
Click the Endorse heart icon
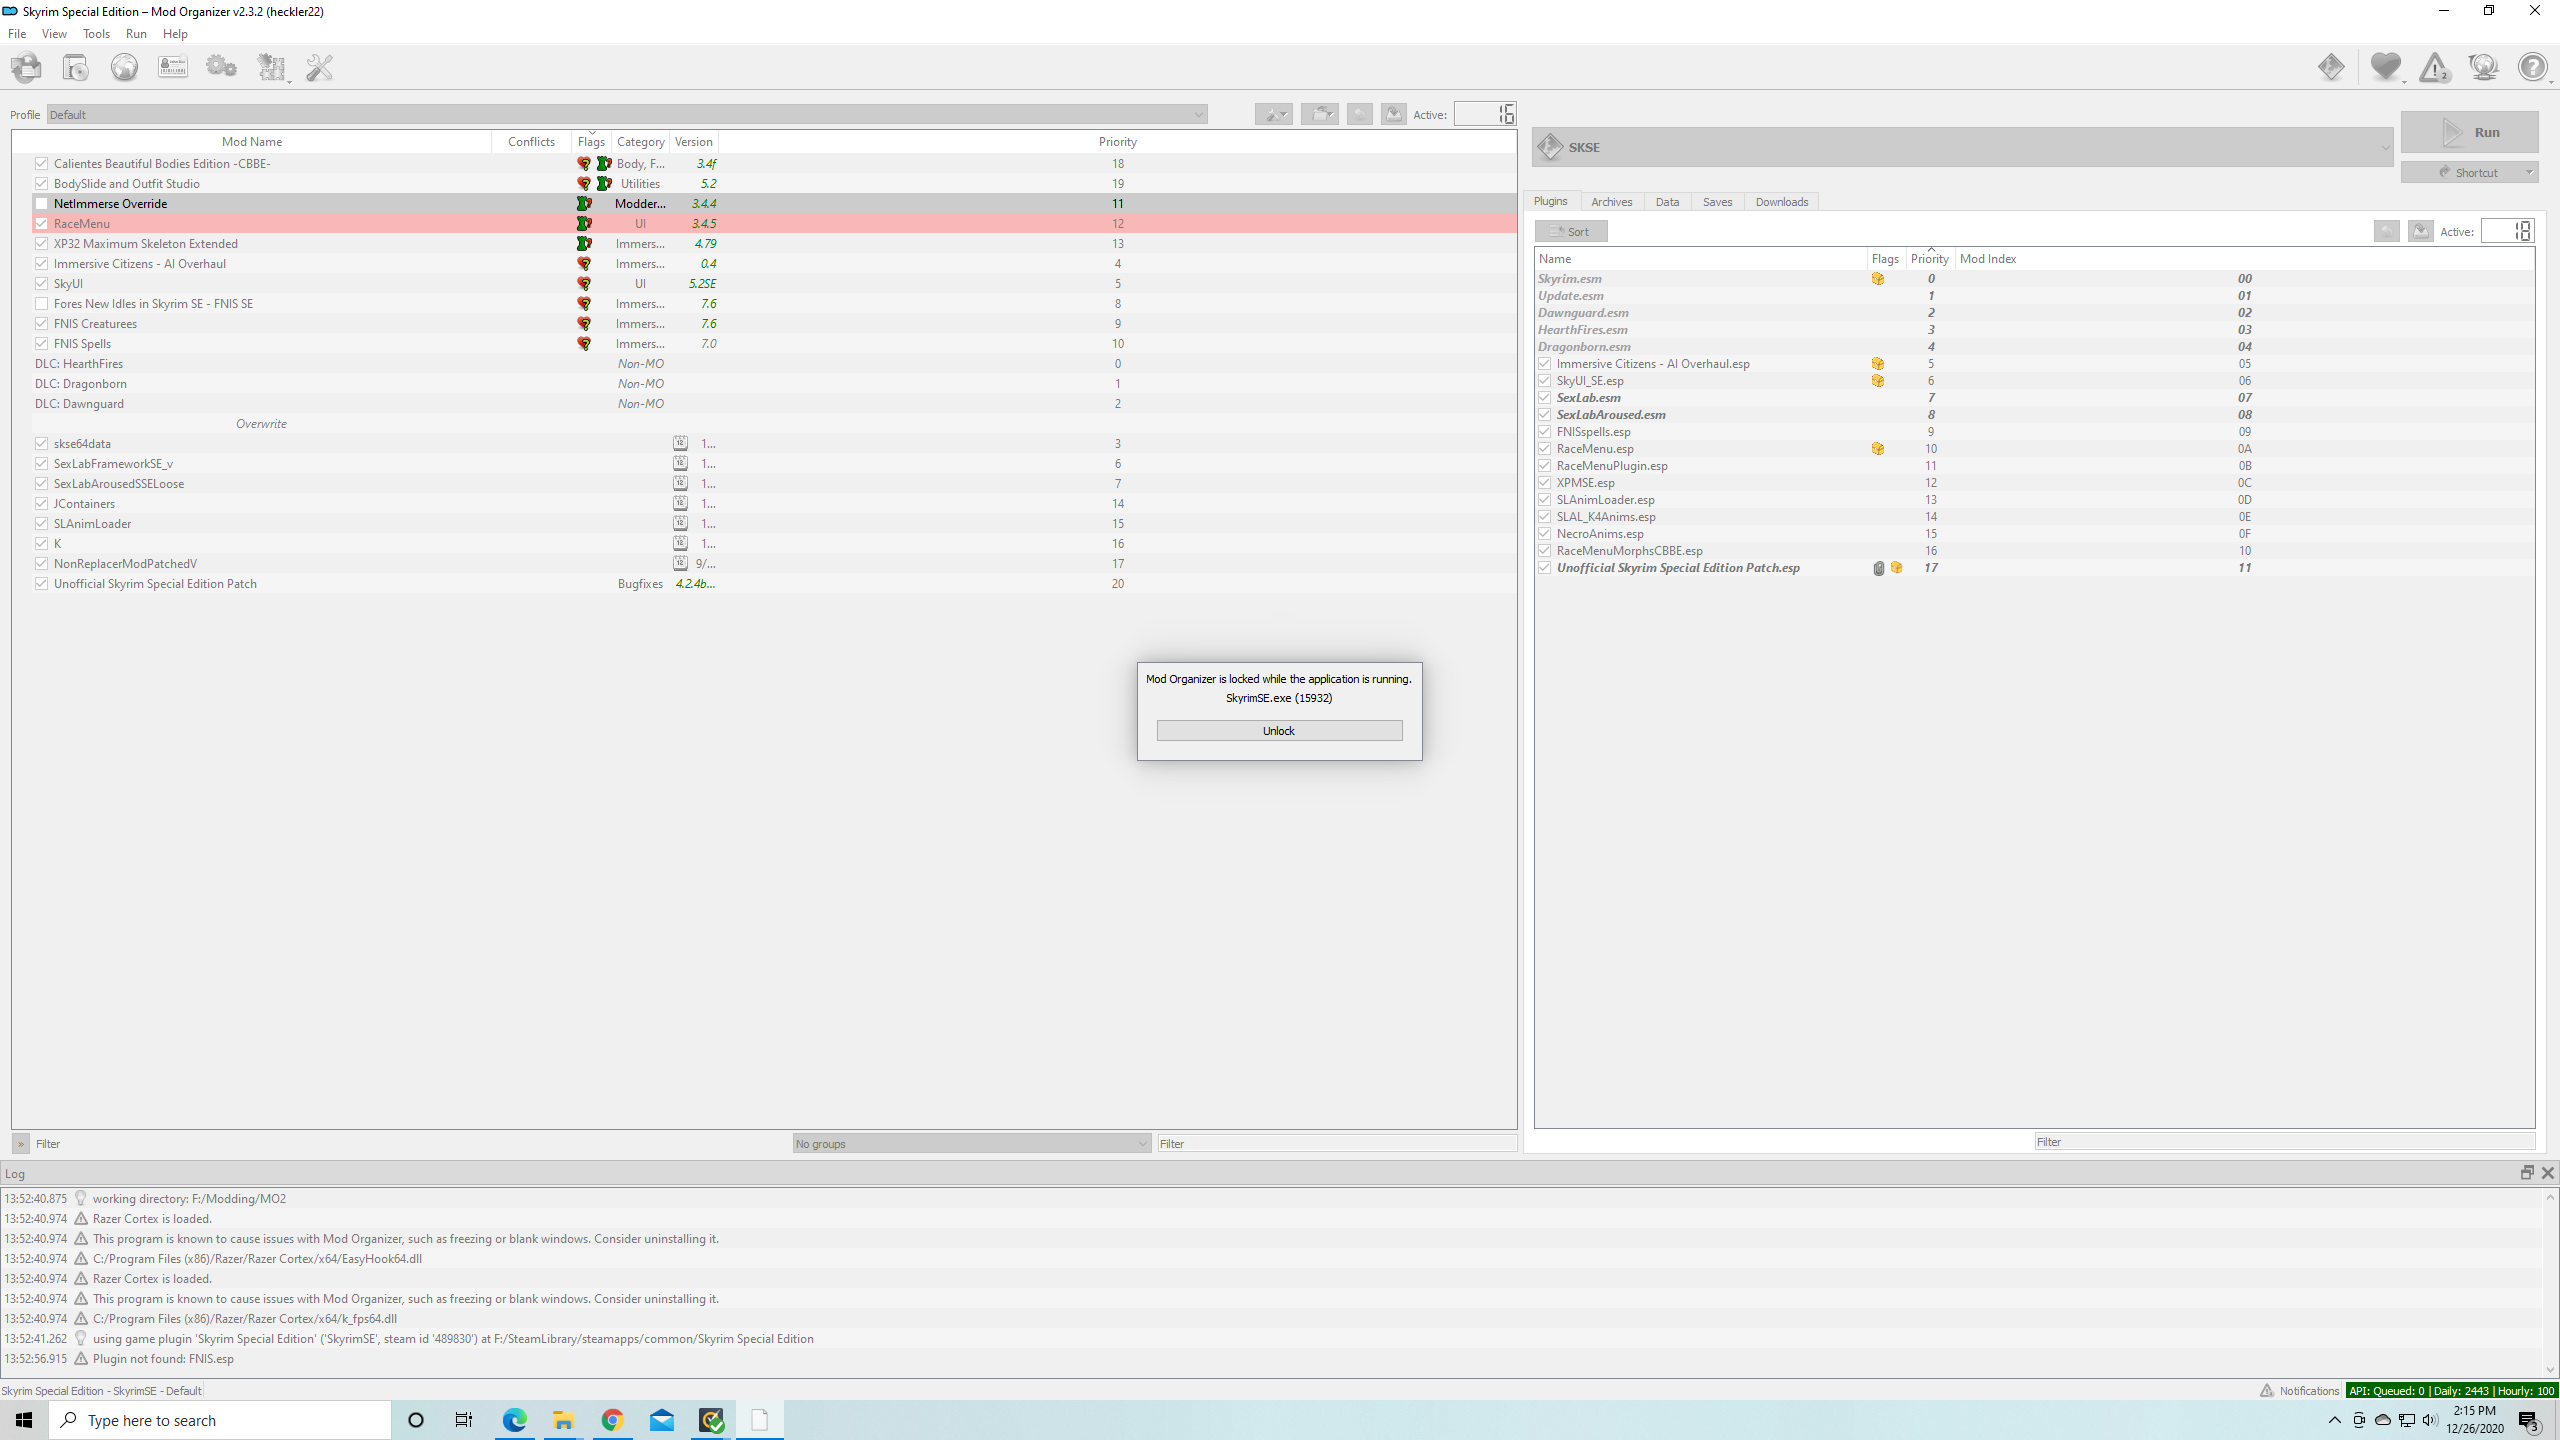[2385, 67]
